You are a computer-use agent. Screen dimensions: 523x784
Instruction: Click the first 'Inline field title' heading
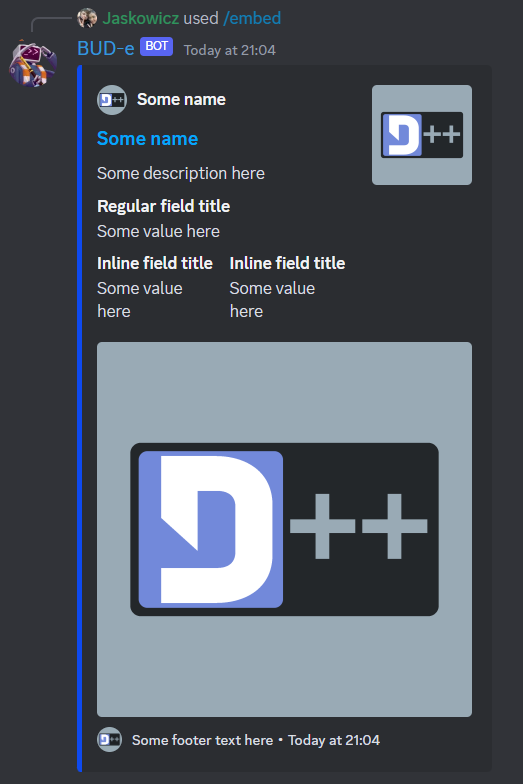click(155, 263)
